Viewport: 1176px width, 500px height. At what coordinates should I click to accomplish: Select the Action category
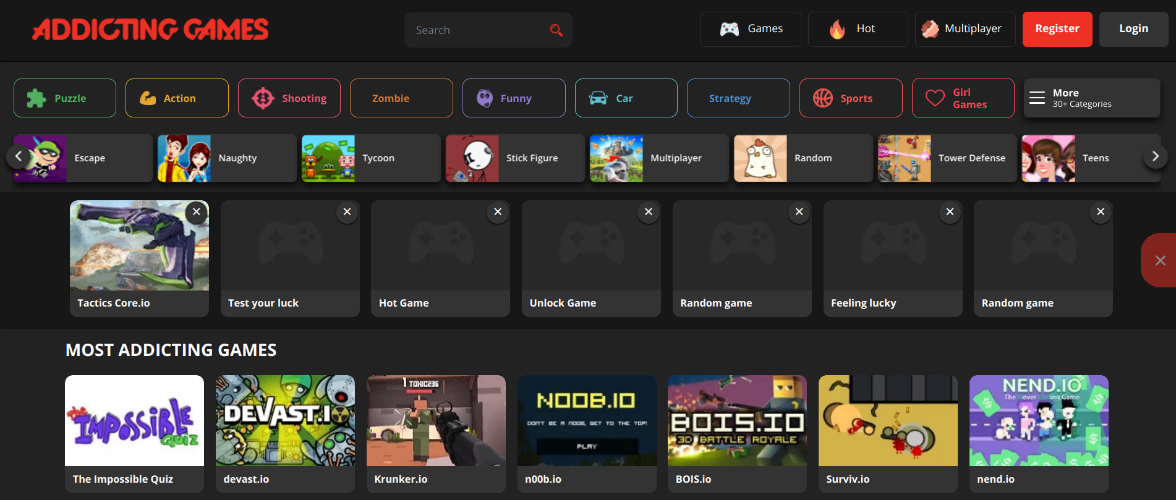(177, 98)
